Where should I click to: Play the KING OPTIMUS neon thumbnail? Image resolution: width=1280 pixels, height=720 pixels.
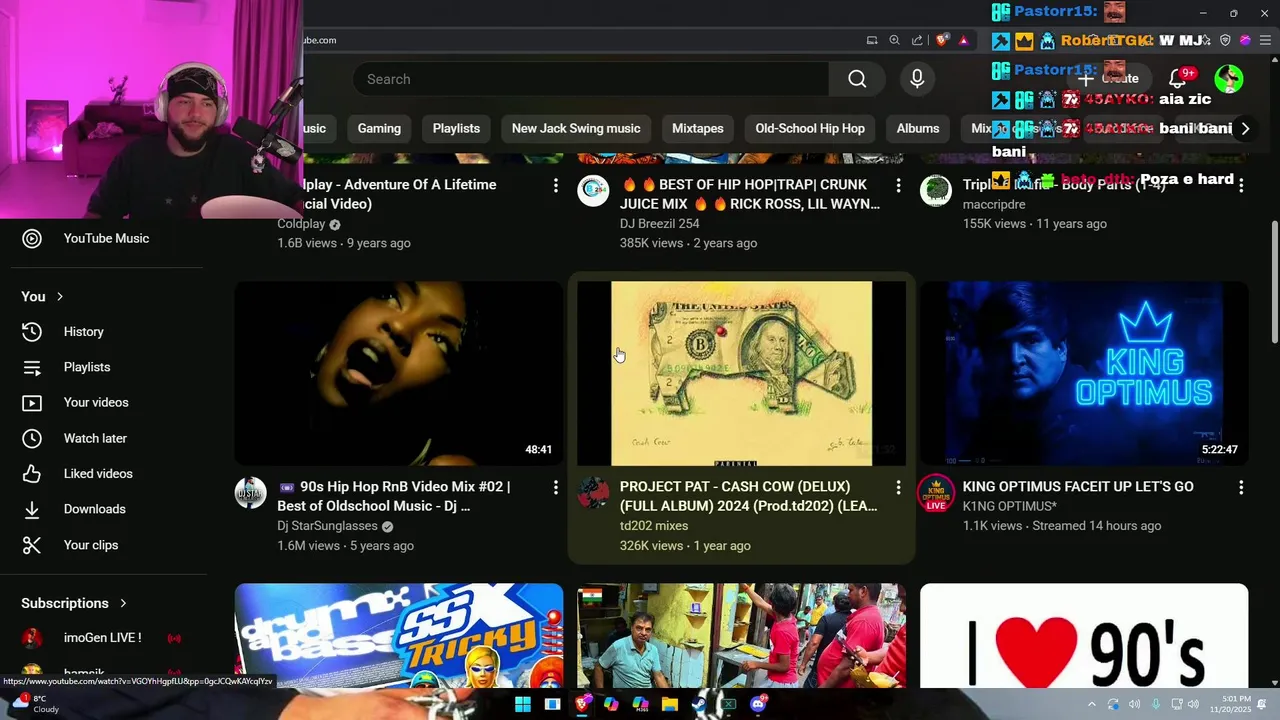click(x=1084, y=373)
